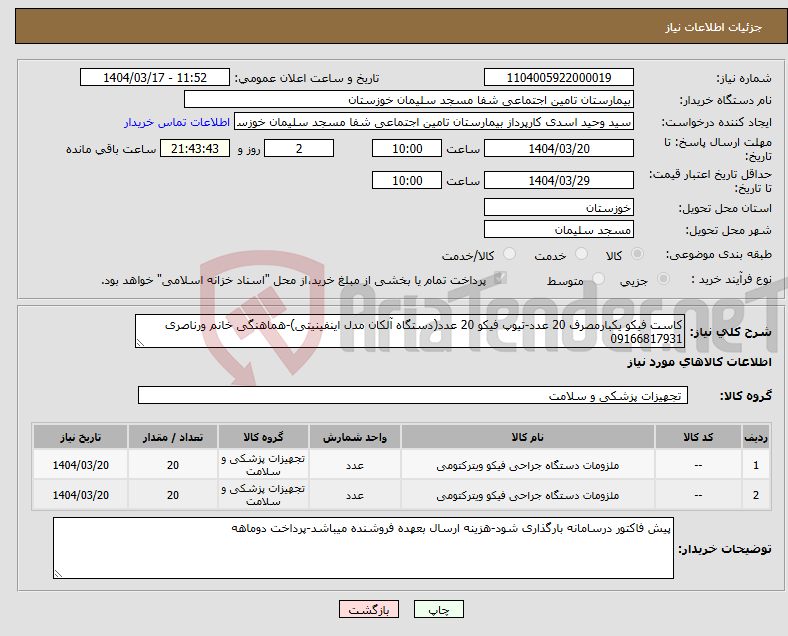Click the announcement date field 1404/03/17 - 11:52
The image size is (788, 636).
[x=155, y=77]
